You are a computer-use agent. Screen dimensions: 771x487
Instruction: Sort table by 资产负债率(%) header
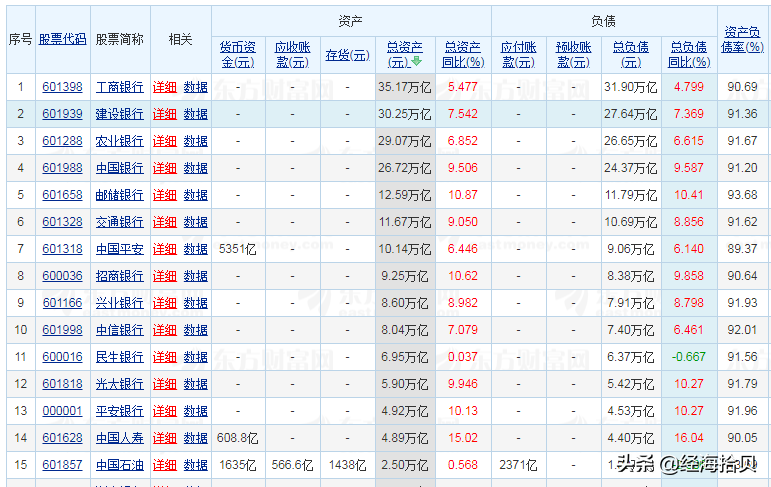pos(742,40)
